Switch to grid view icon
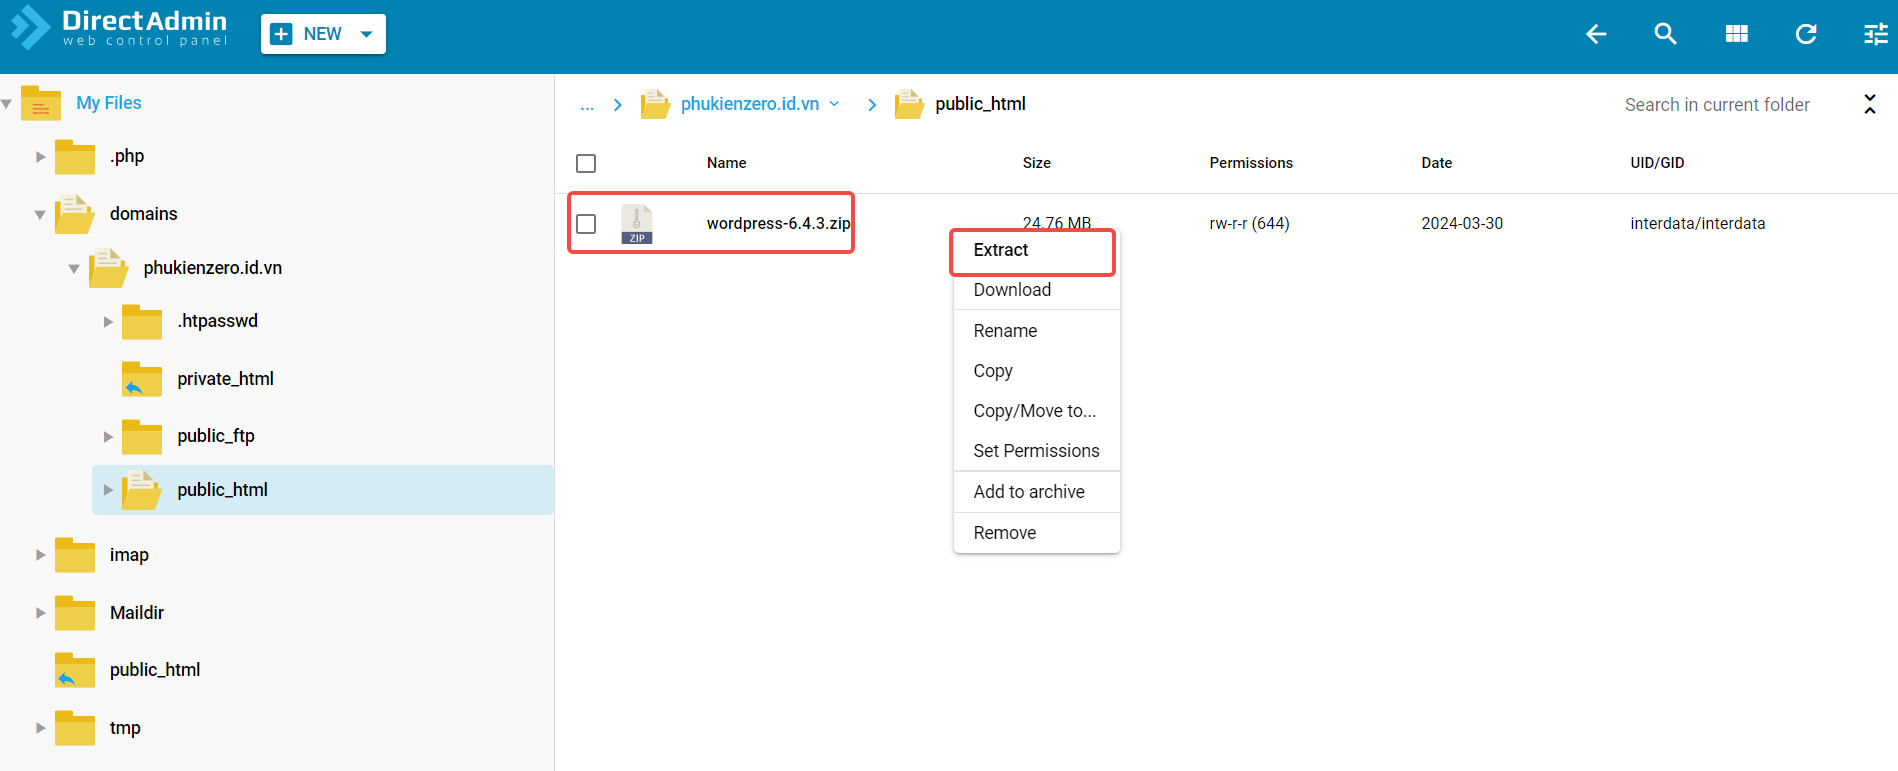 (x=1737, y=34)
